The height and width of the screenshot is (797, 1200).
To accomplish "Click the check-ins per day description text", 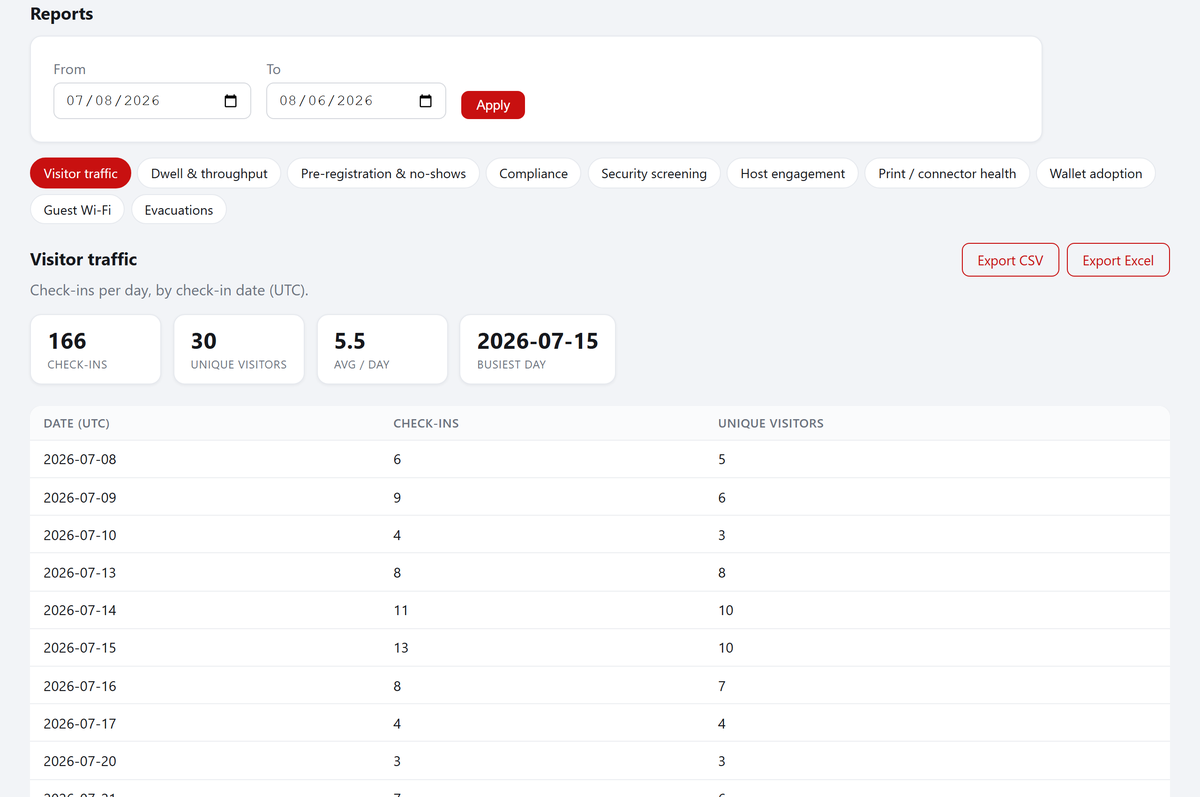I will (170, 291).
